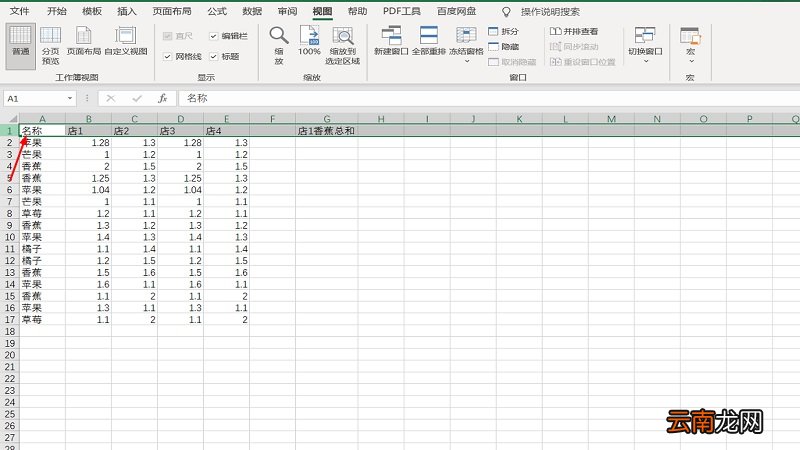Select cell C1 店2
The width and height of the screenshot is (800, 450).
pyautogui.click(x=134, y=131)
